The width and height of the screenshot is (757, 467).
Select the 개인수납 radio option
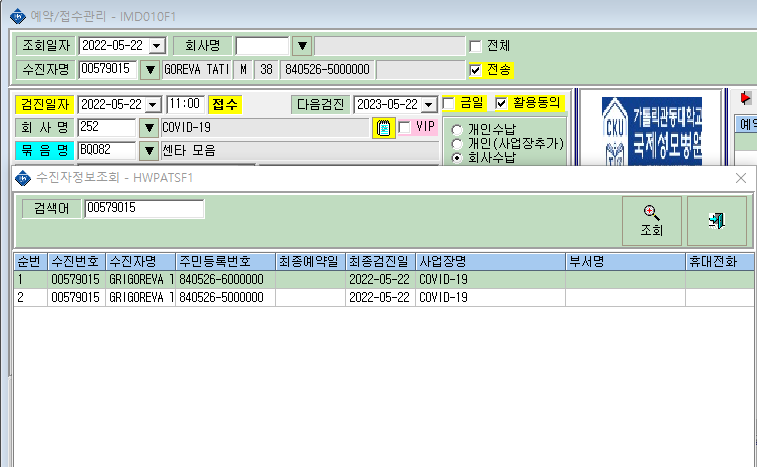tap(457, 130)
